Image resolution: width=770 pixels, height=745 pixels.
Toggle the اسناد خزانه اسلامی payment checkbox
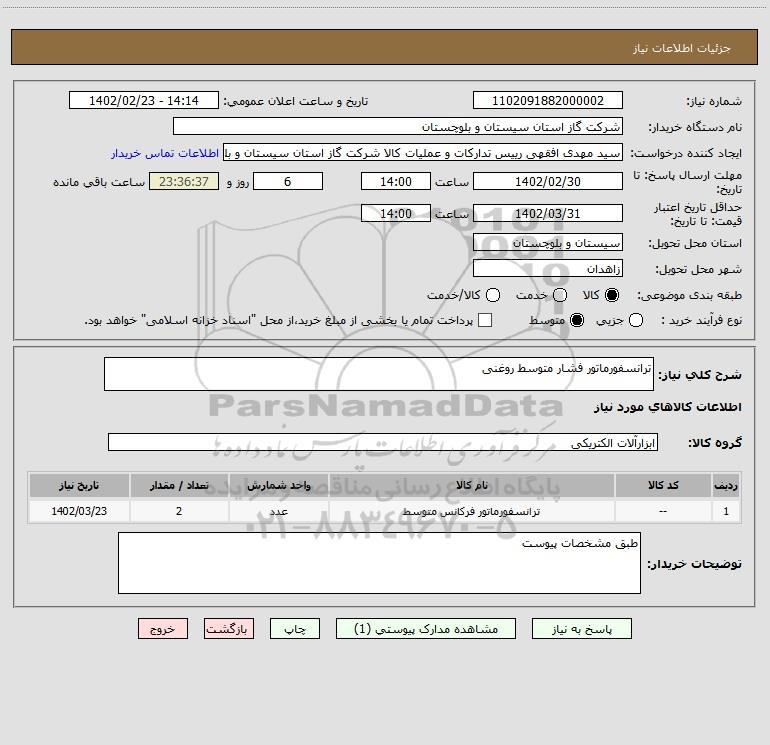tap(485, 320)
